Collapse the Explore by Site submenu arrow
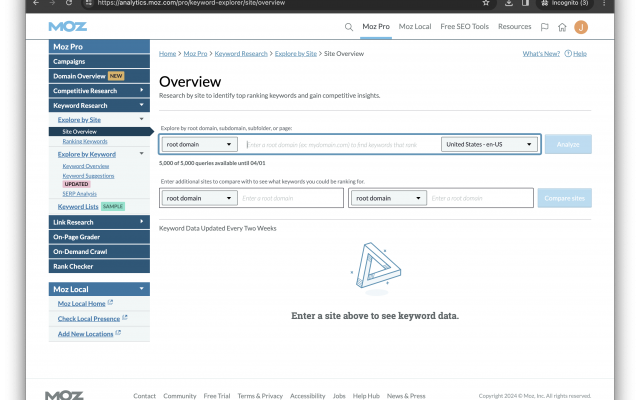Viewport: 640px width, 400px height. pos(142,119)
